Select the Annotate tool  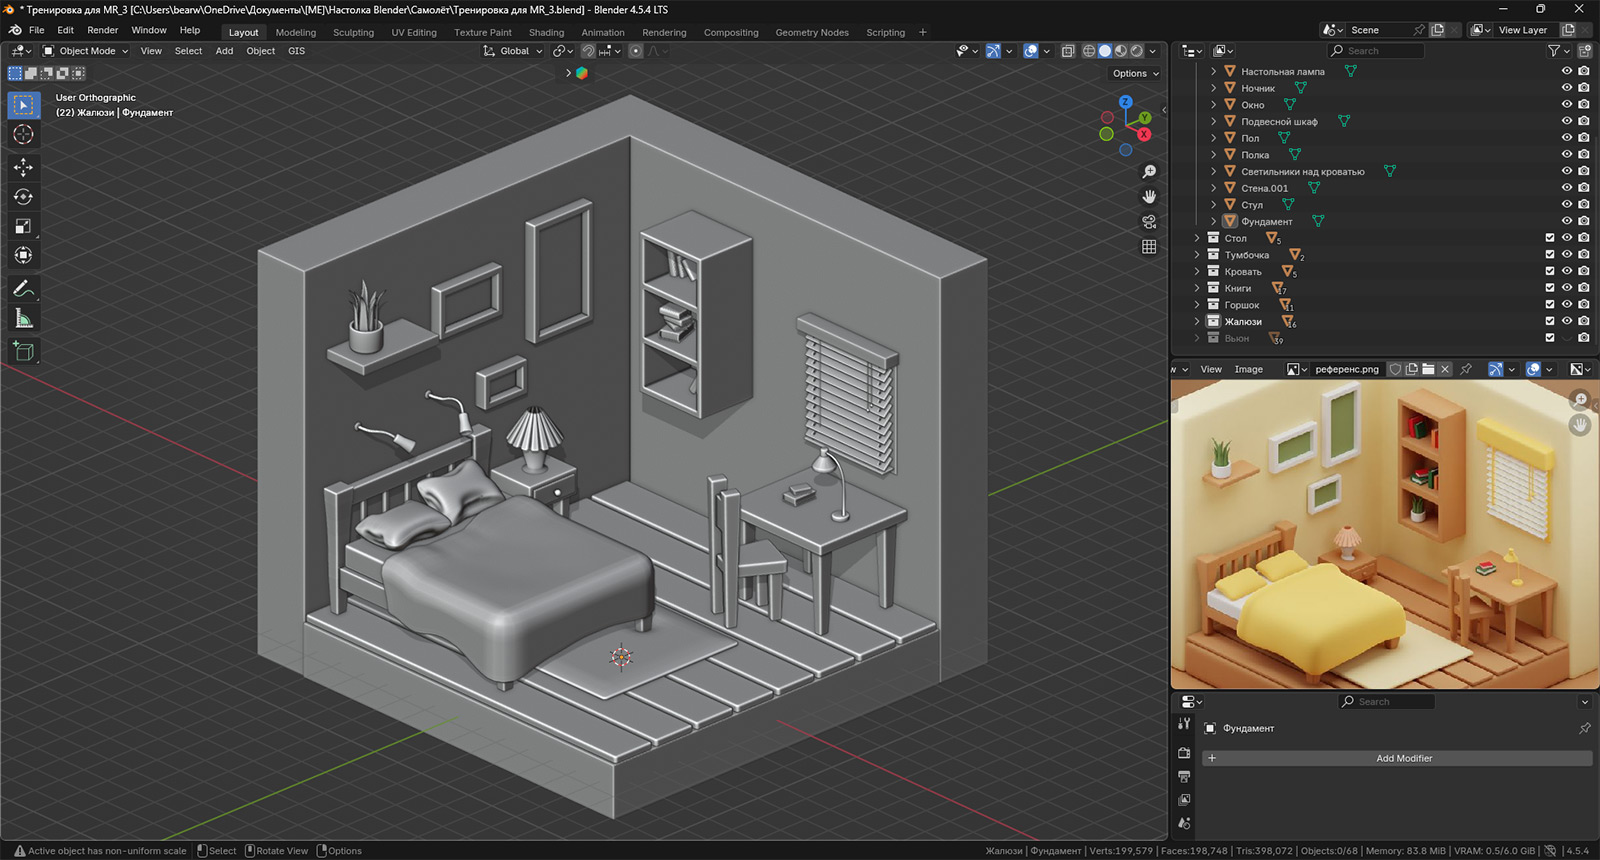point(23,289)
